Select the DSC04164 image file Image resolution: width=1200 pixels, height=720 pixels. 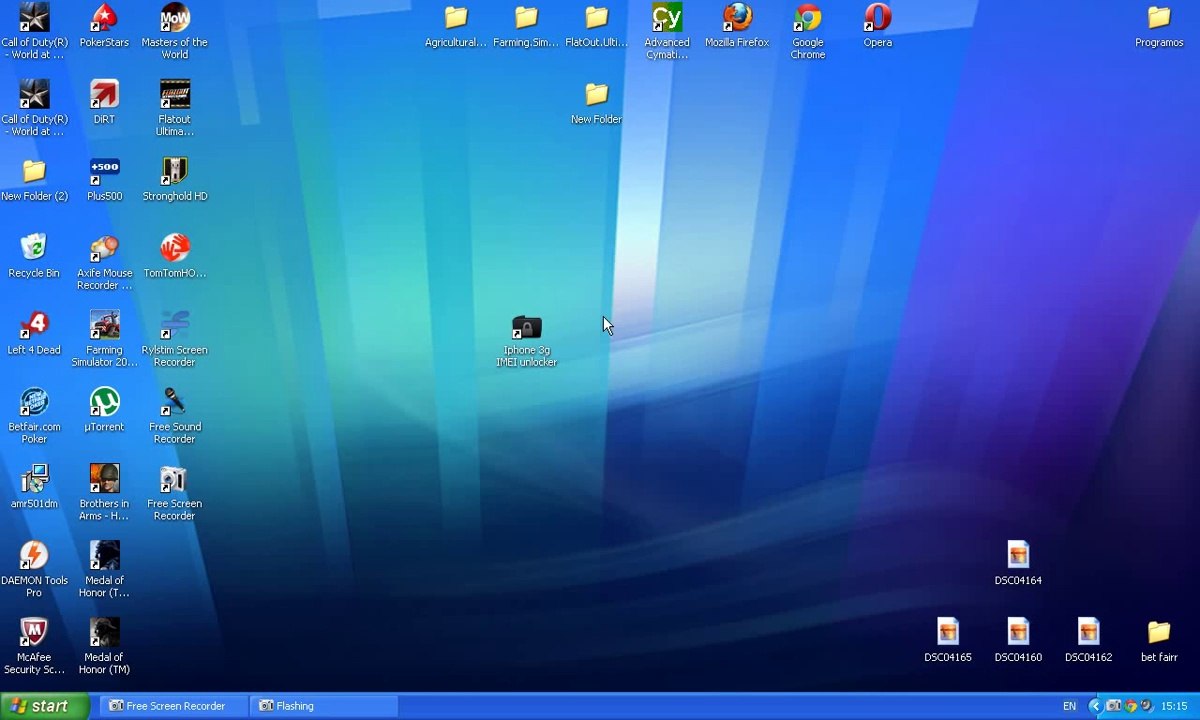[x=1018, y=556]
